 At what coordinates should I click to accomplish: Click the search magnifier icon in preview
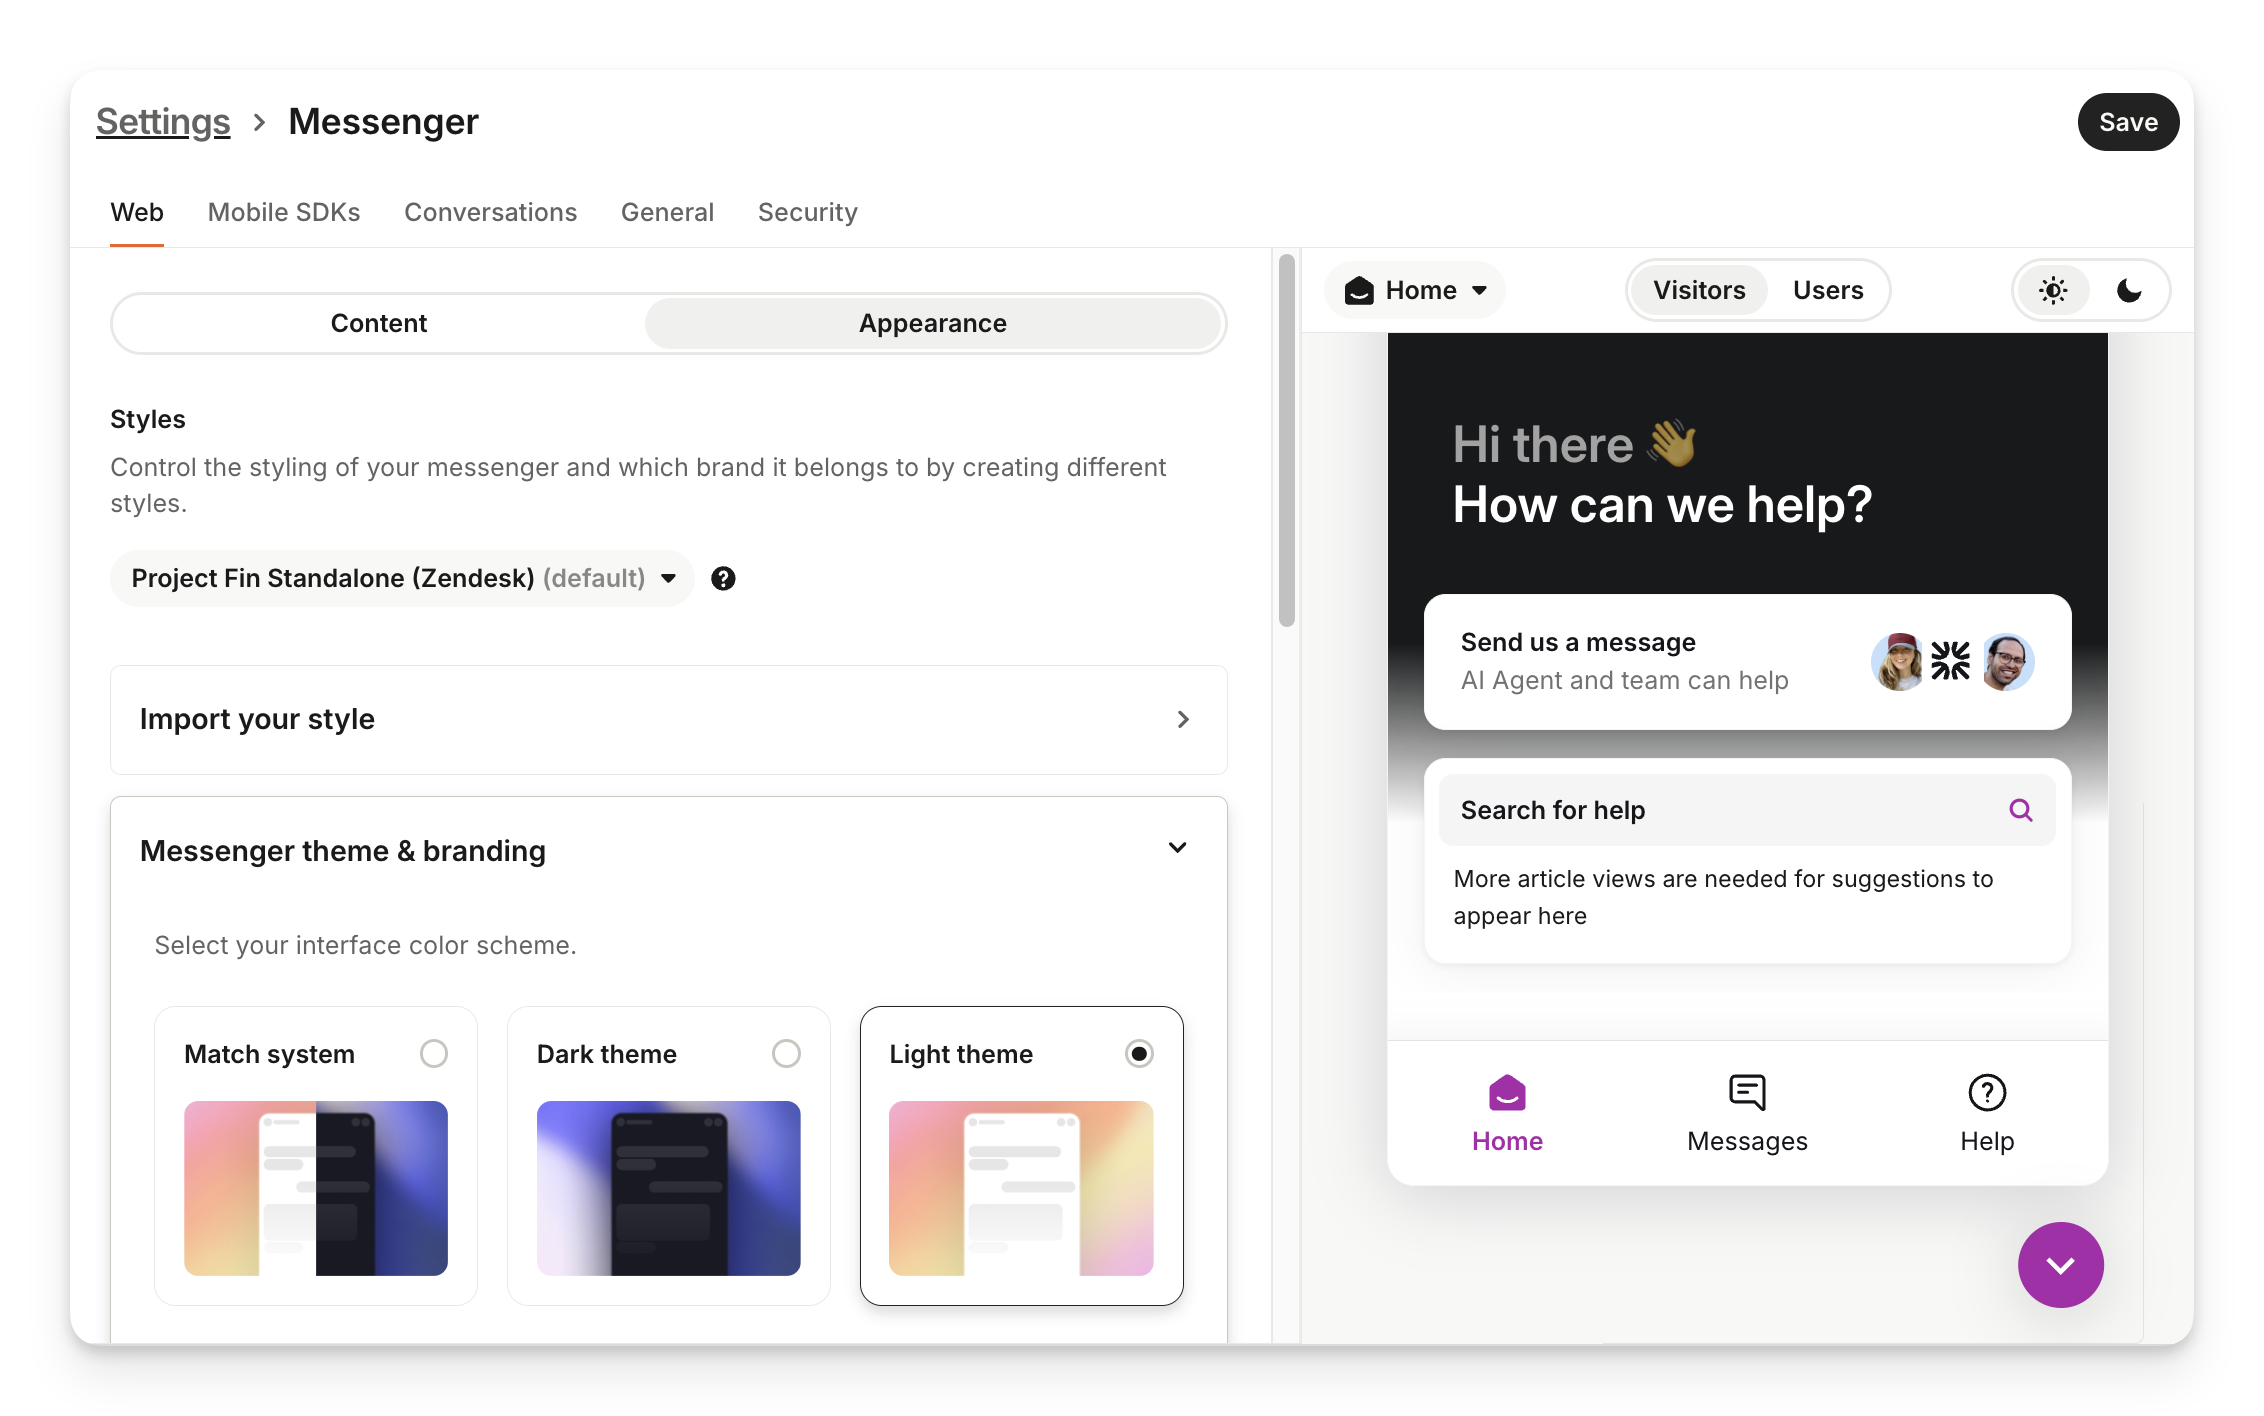pos(2020,810)
